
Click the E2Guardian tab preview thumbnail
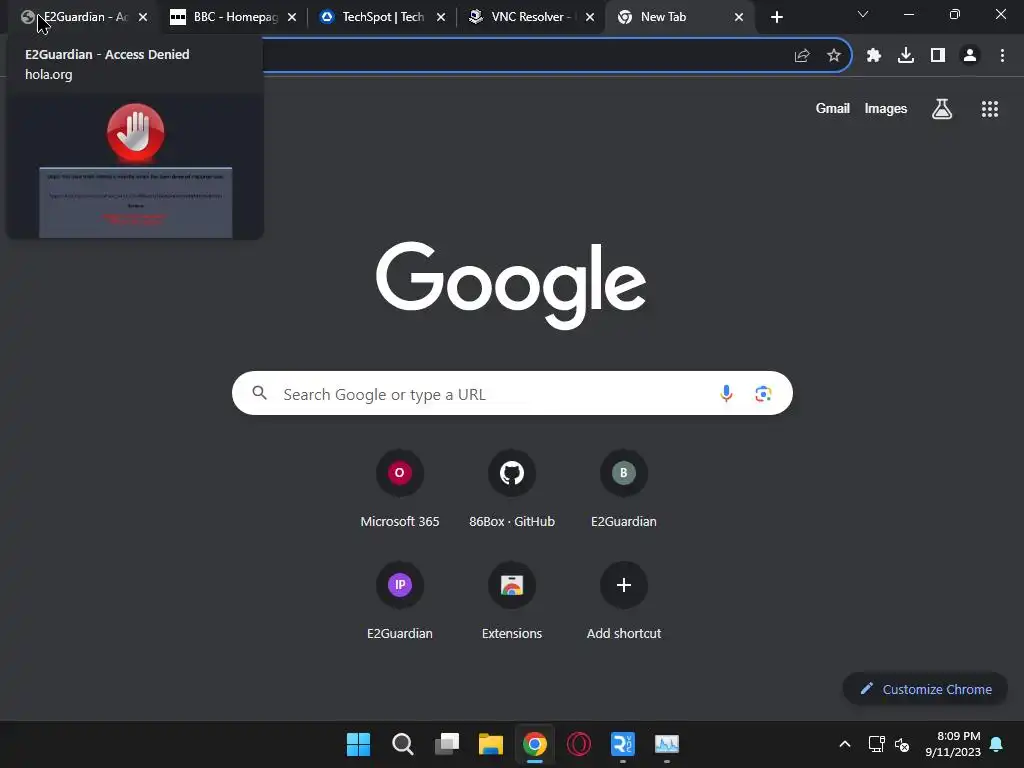click(x=135, y=169)
